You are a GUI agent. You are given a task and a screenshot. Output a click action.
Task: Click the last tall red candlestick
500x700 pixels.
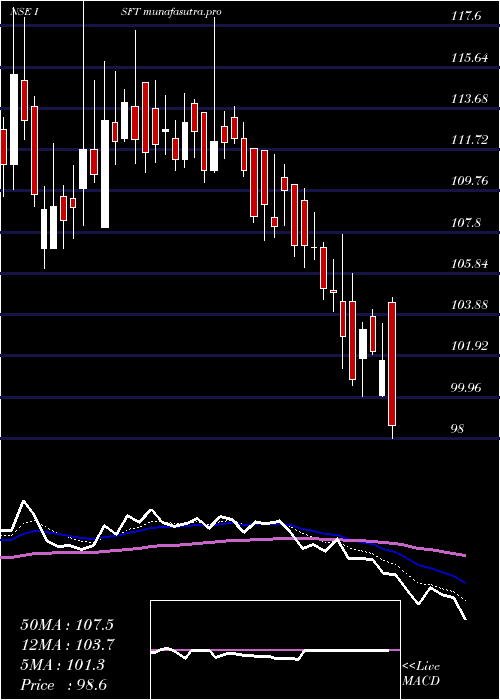tap(392, 363)
